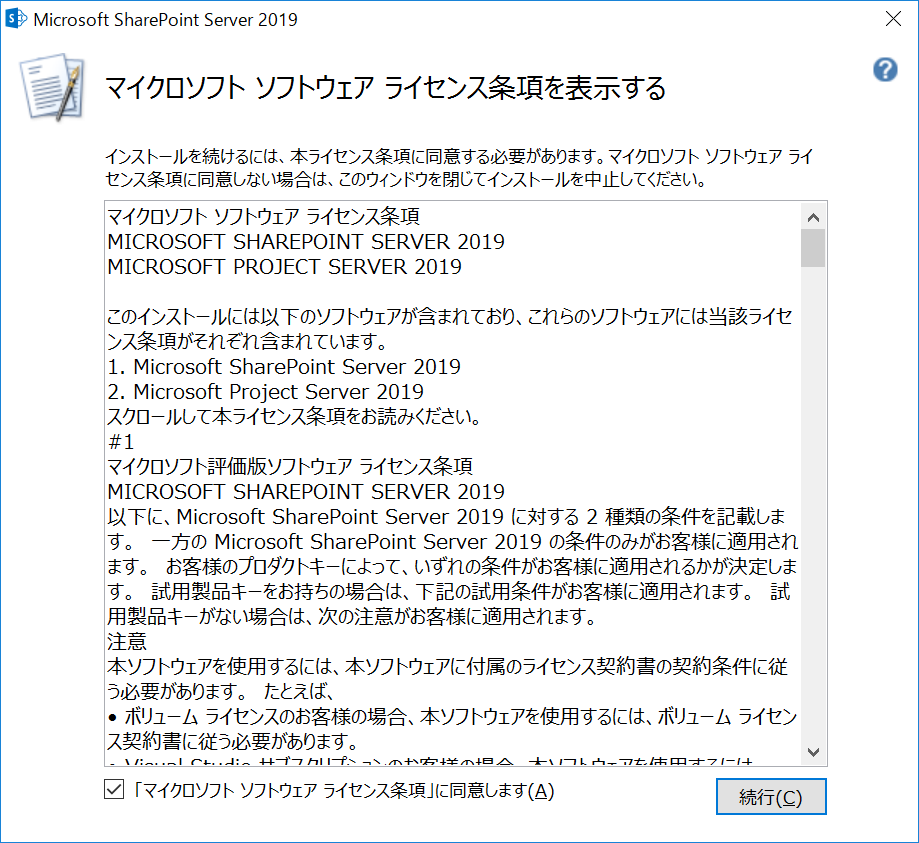
Task: Click line "1. Microsoft SharePoint Server 2019"
Action: [x=284, y=366]
